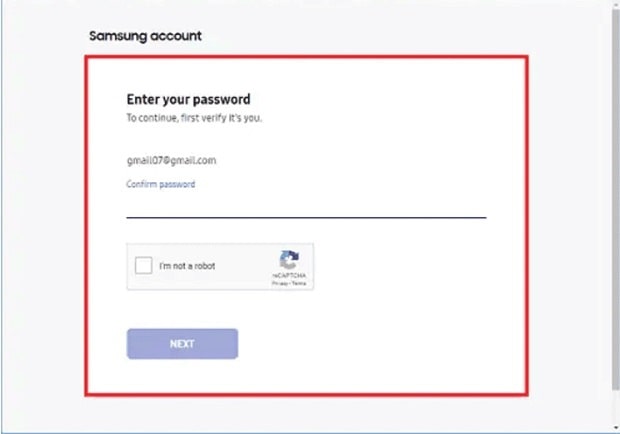Open the reCAPTCHA Terms link

(x=298, y=284)
